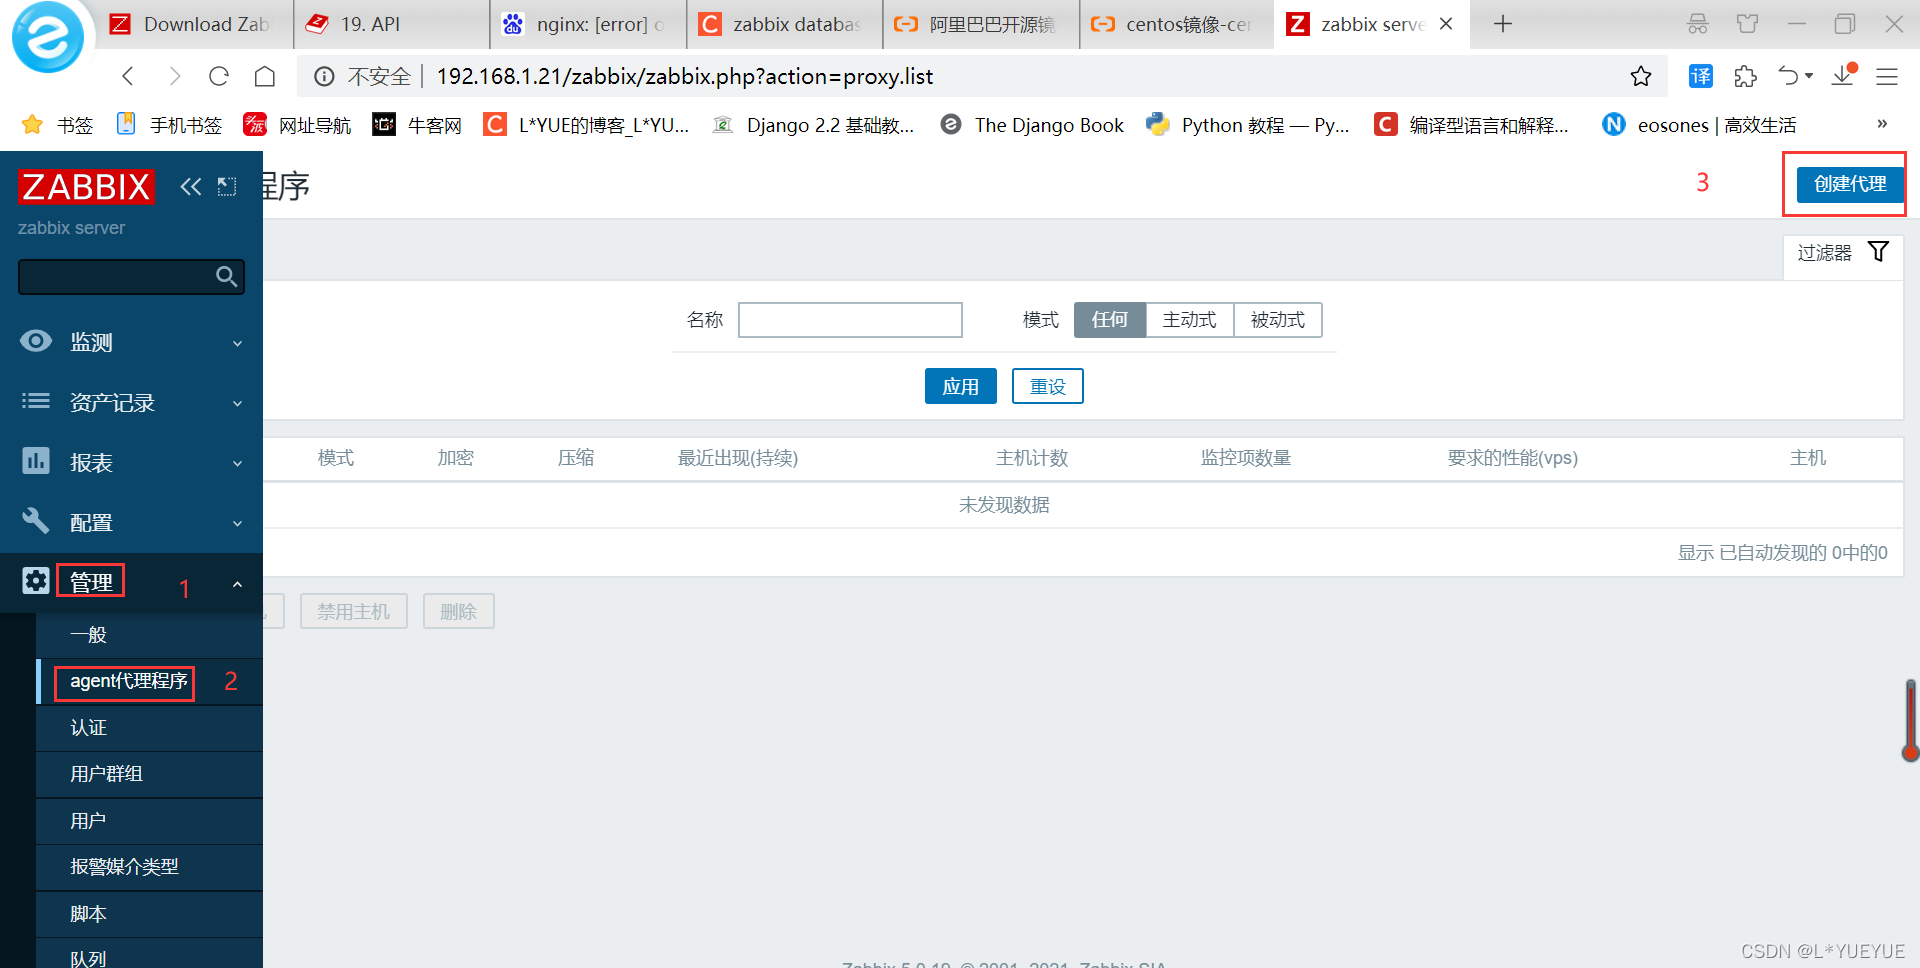The height and width of the screenshot is (968, 1920).
Task: Click the 监测 eye icon
Action: coord(36,341)
